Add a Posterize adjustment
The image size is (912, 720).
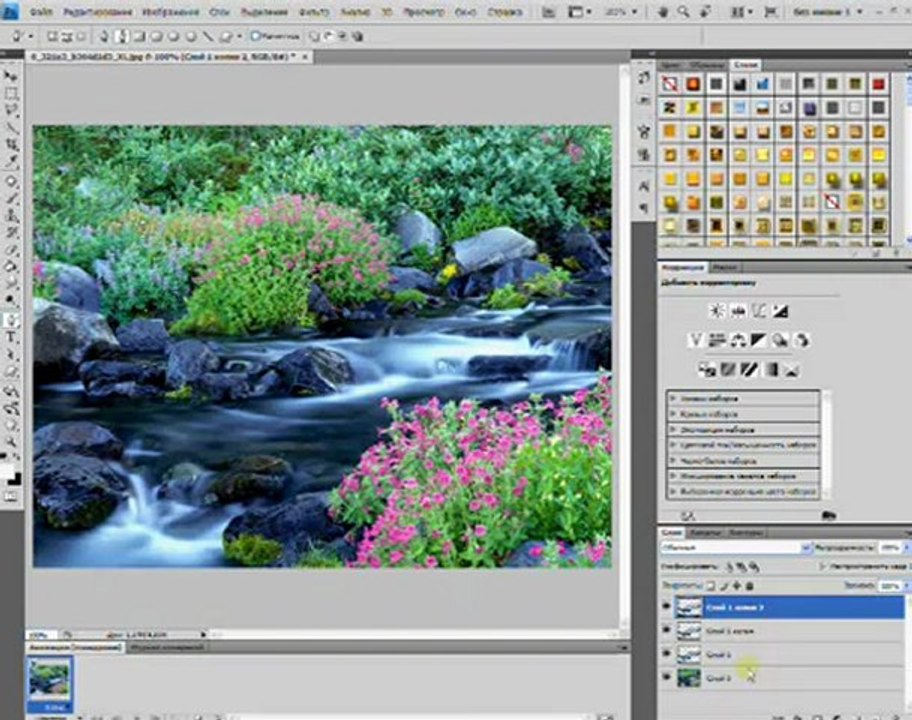tap(728, 369)
